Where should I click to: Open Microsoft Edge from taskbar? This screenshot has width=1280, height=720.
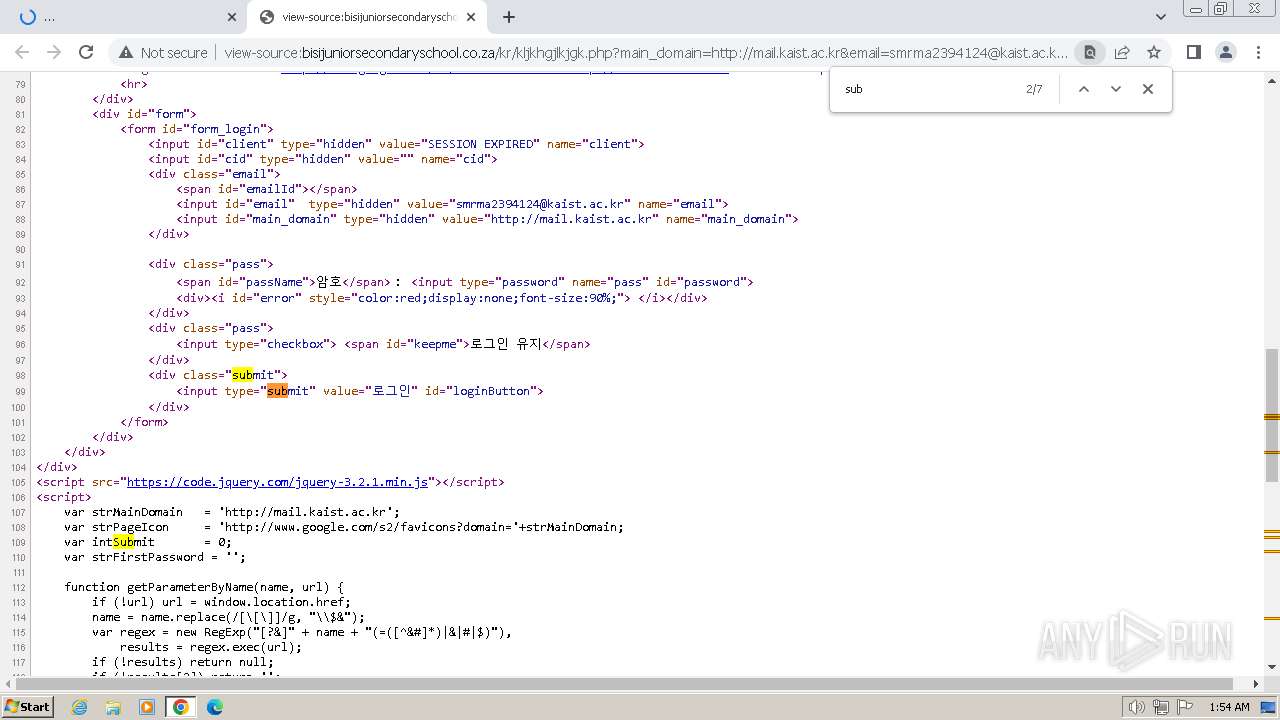215,707
